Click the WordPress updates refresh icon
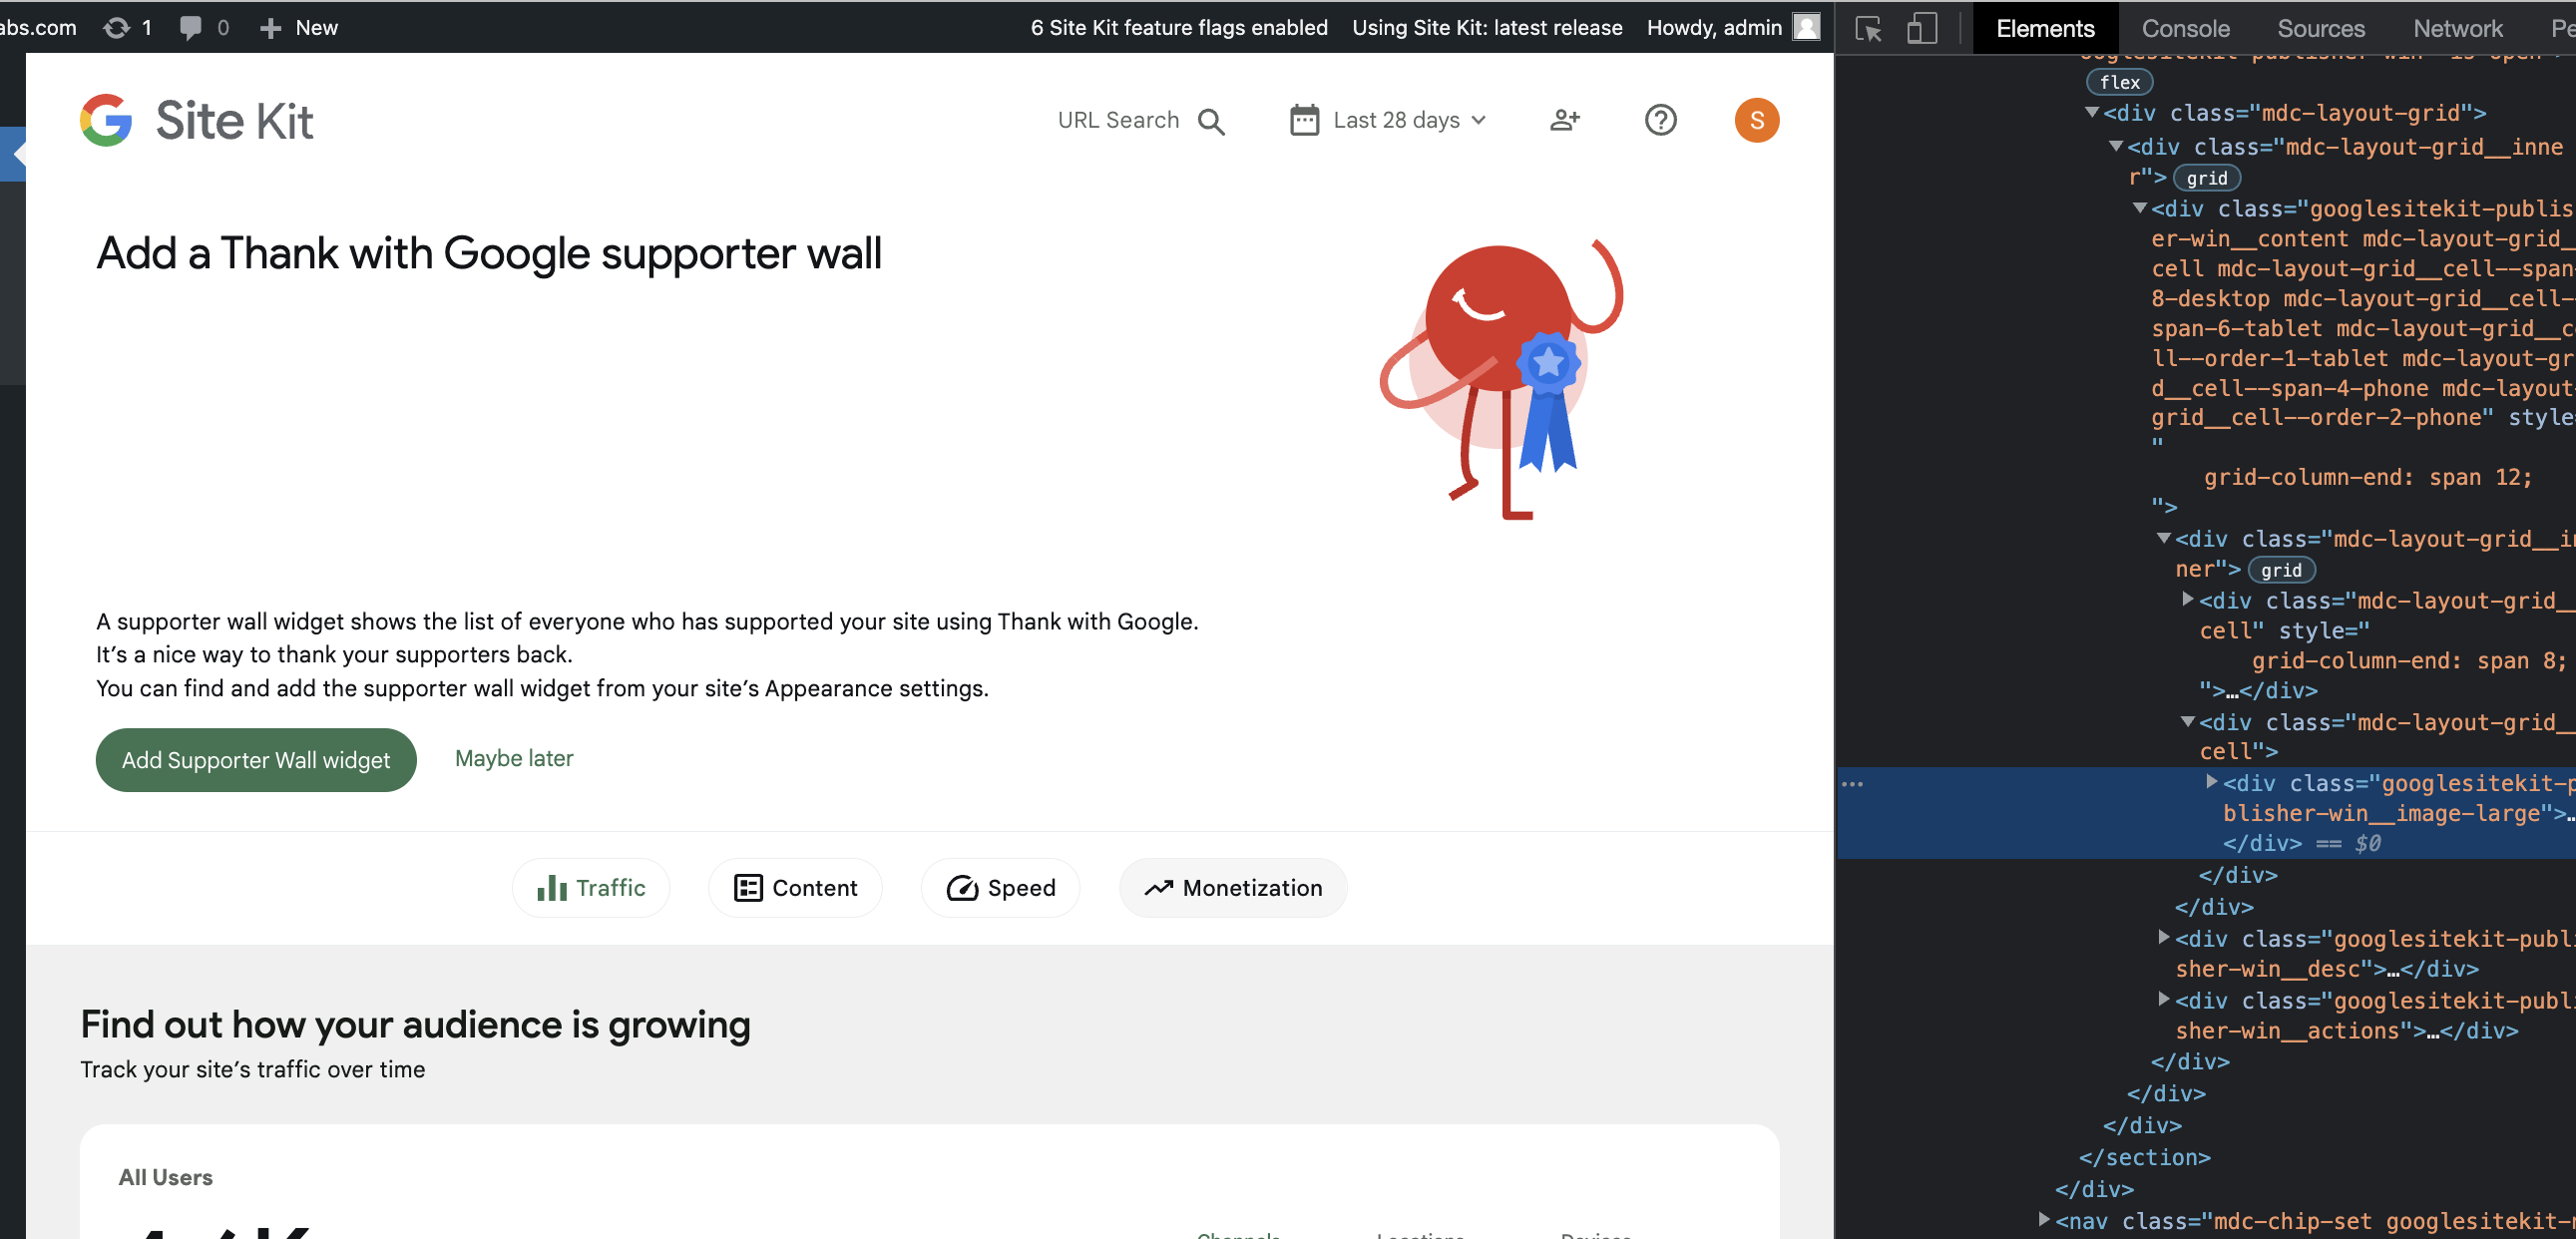This screenshot has width=2576, height=1239. (x=117, y=28)
